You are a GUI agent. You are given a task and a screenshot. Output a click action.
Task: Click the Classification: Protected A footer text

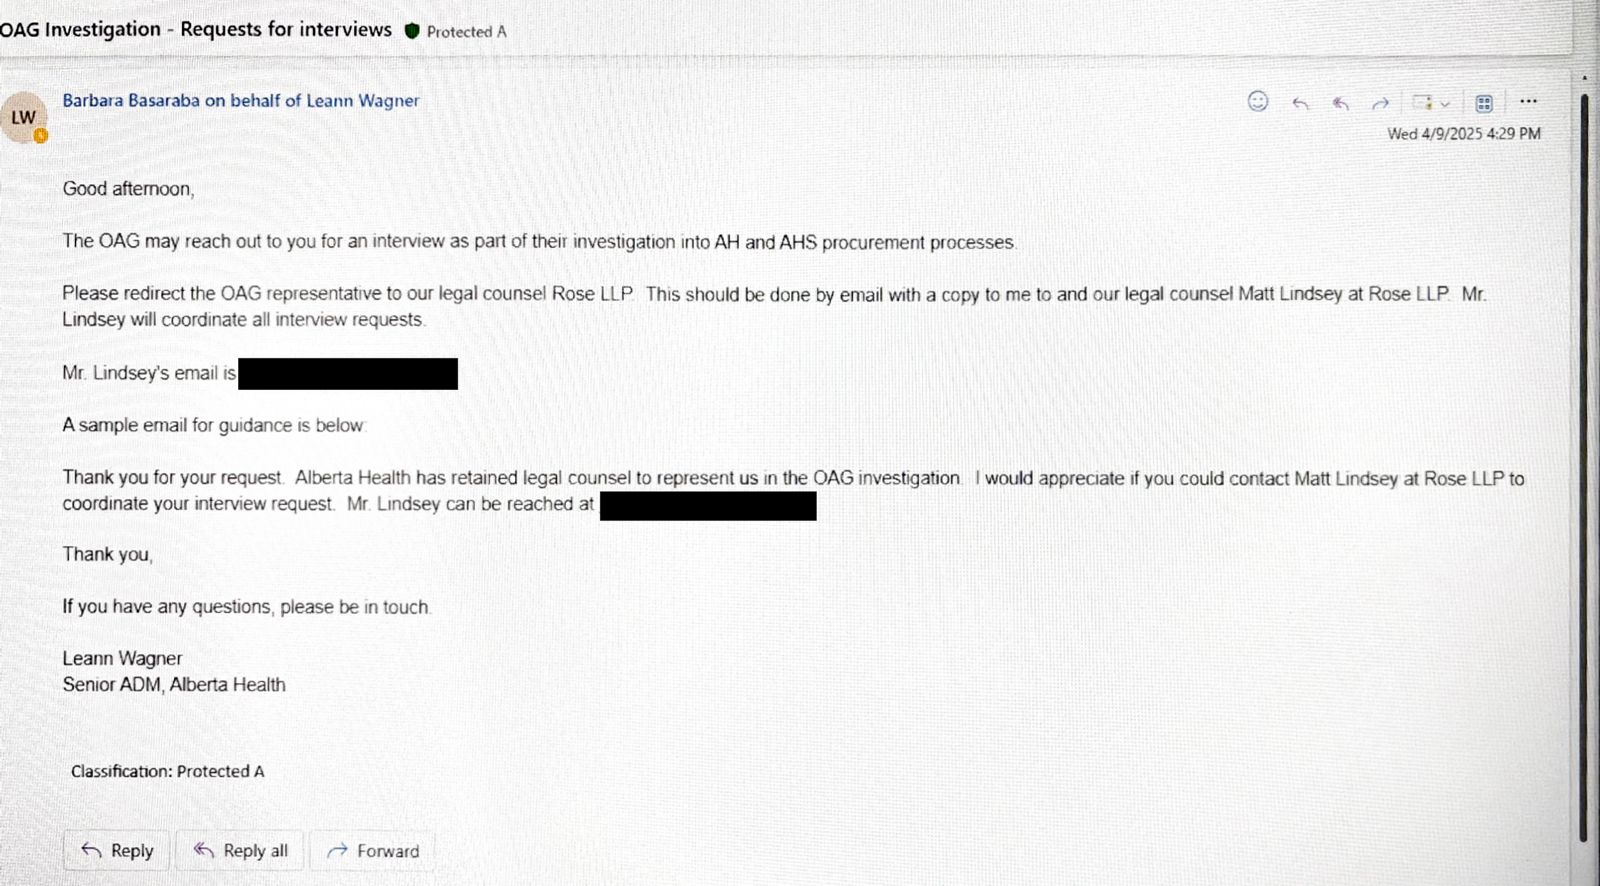coord(167,771)
